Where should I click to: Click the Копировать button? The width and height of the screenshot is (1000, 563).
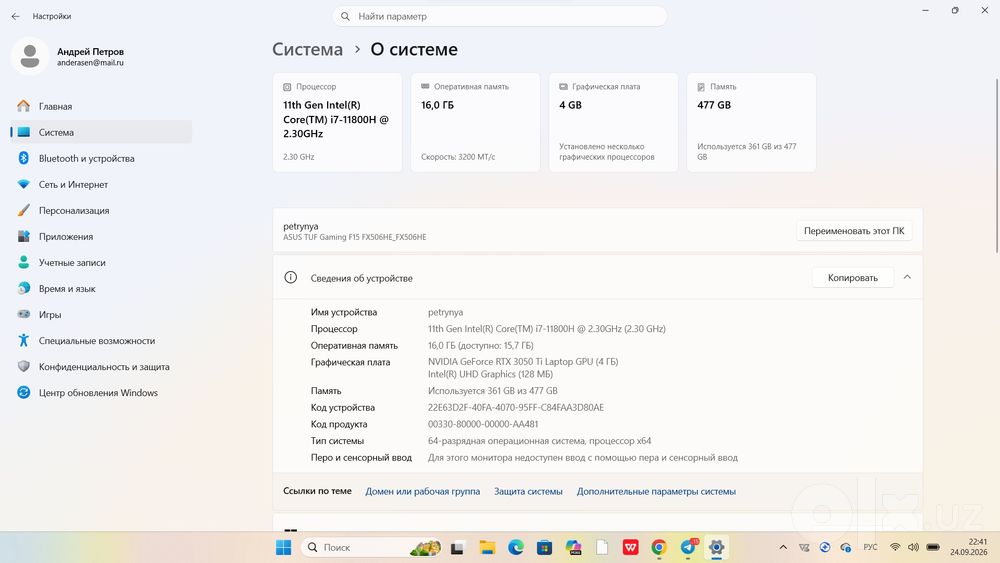[x=853, y=278]
